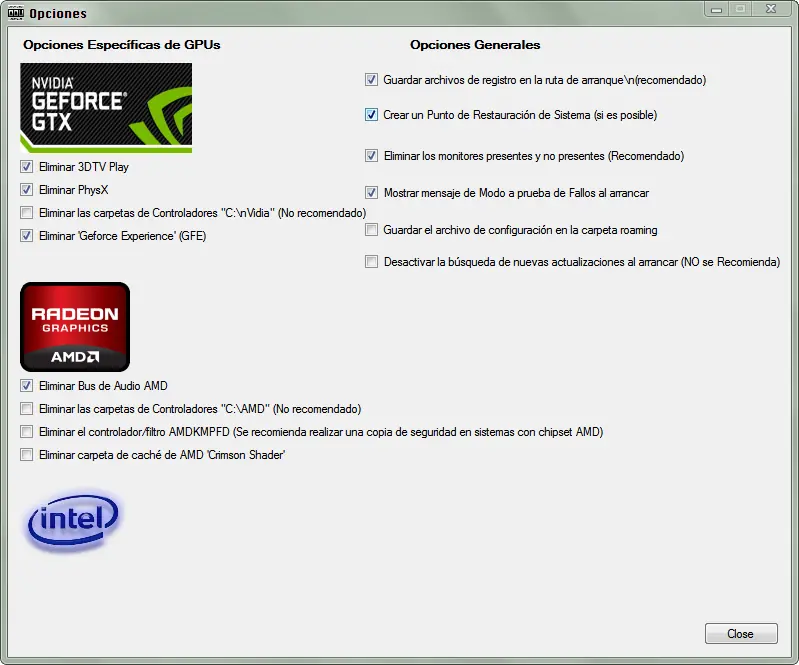
Task: Uncheck Eliminar PhysX option
Action: tap(26, 190)
